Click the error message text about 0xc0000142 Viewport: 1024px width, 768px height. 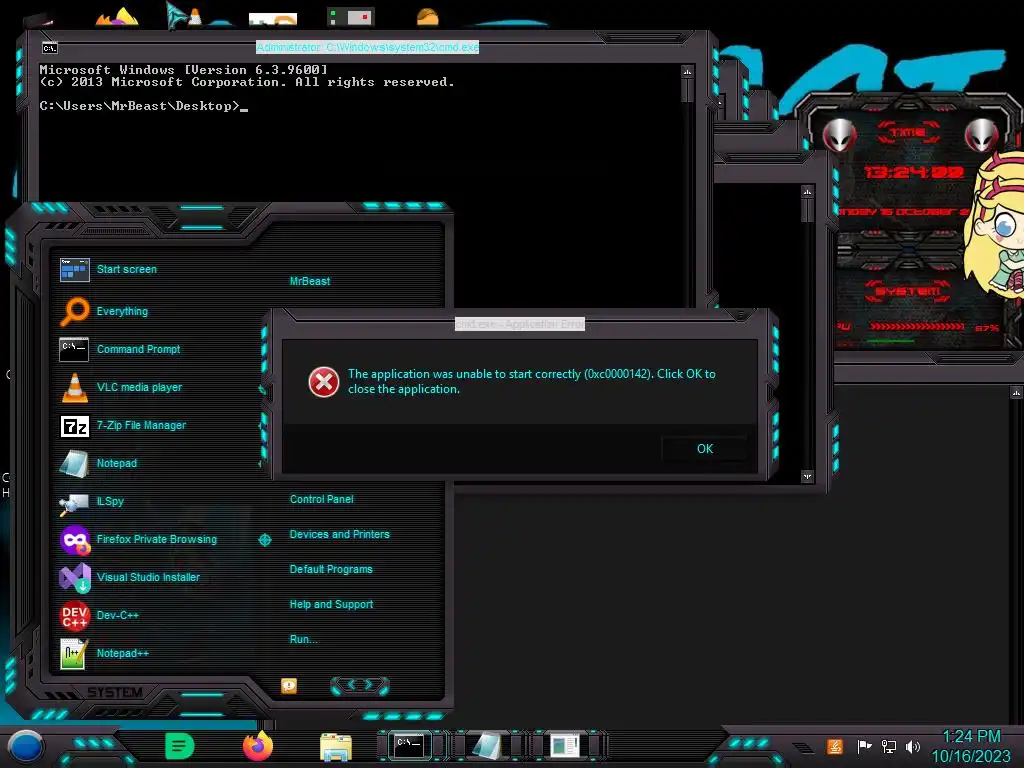pyautogui.click(x=532, y=381)
